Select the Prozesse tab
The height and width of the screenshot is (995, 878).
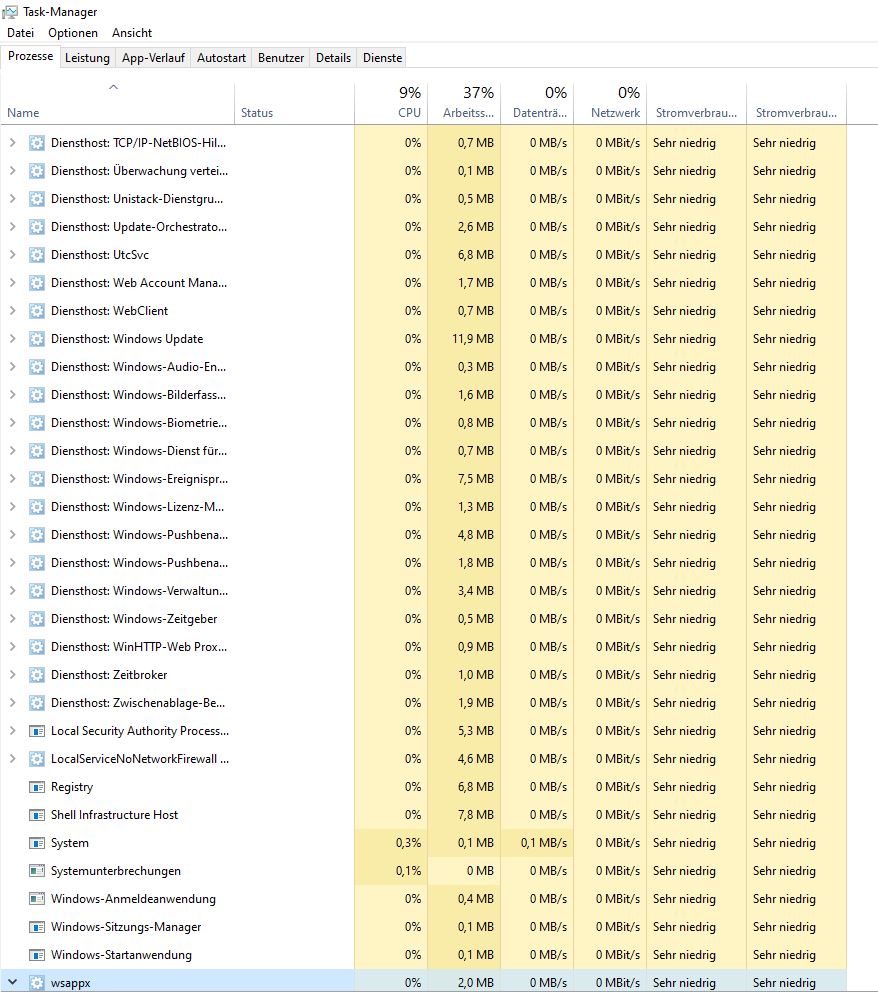tap(30, 56)
